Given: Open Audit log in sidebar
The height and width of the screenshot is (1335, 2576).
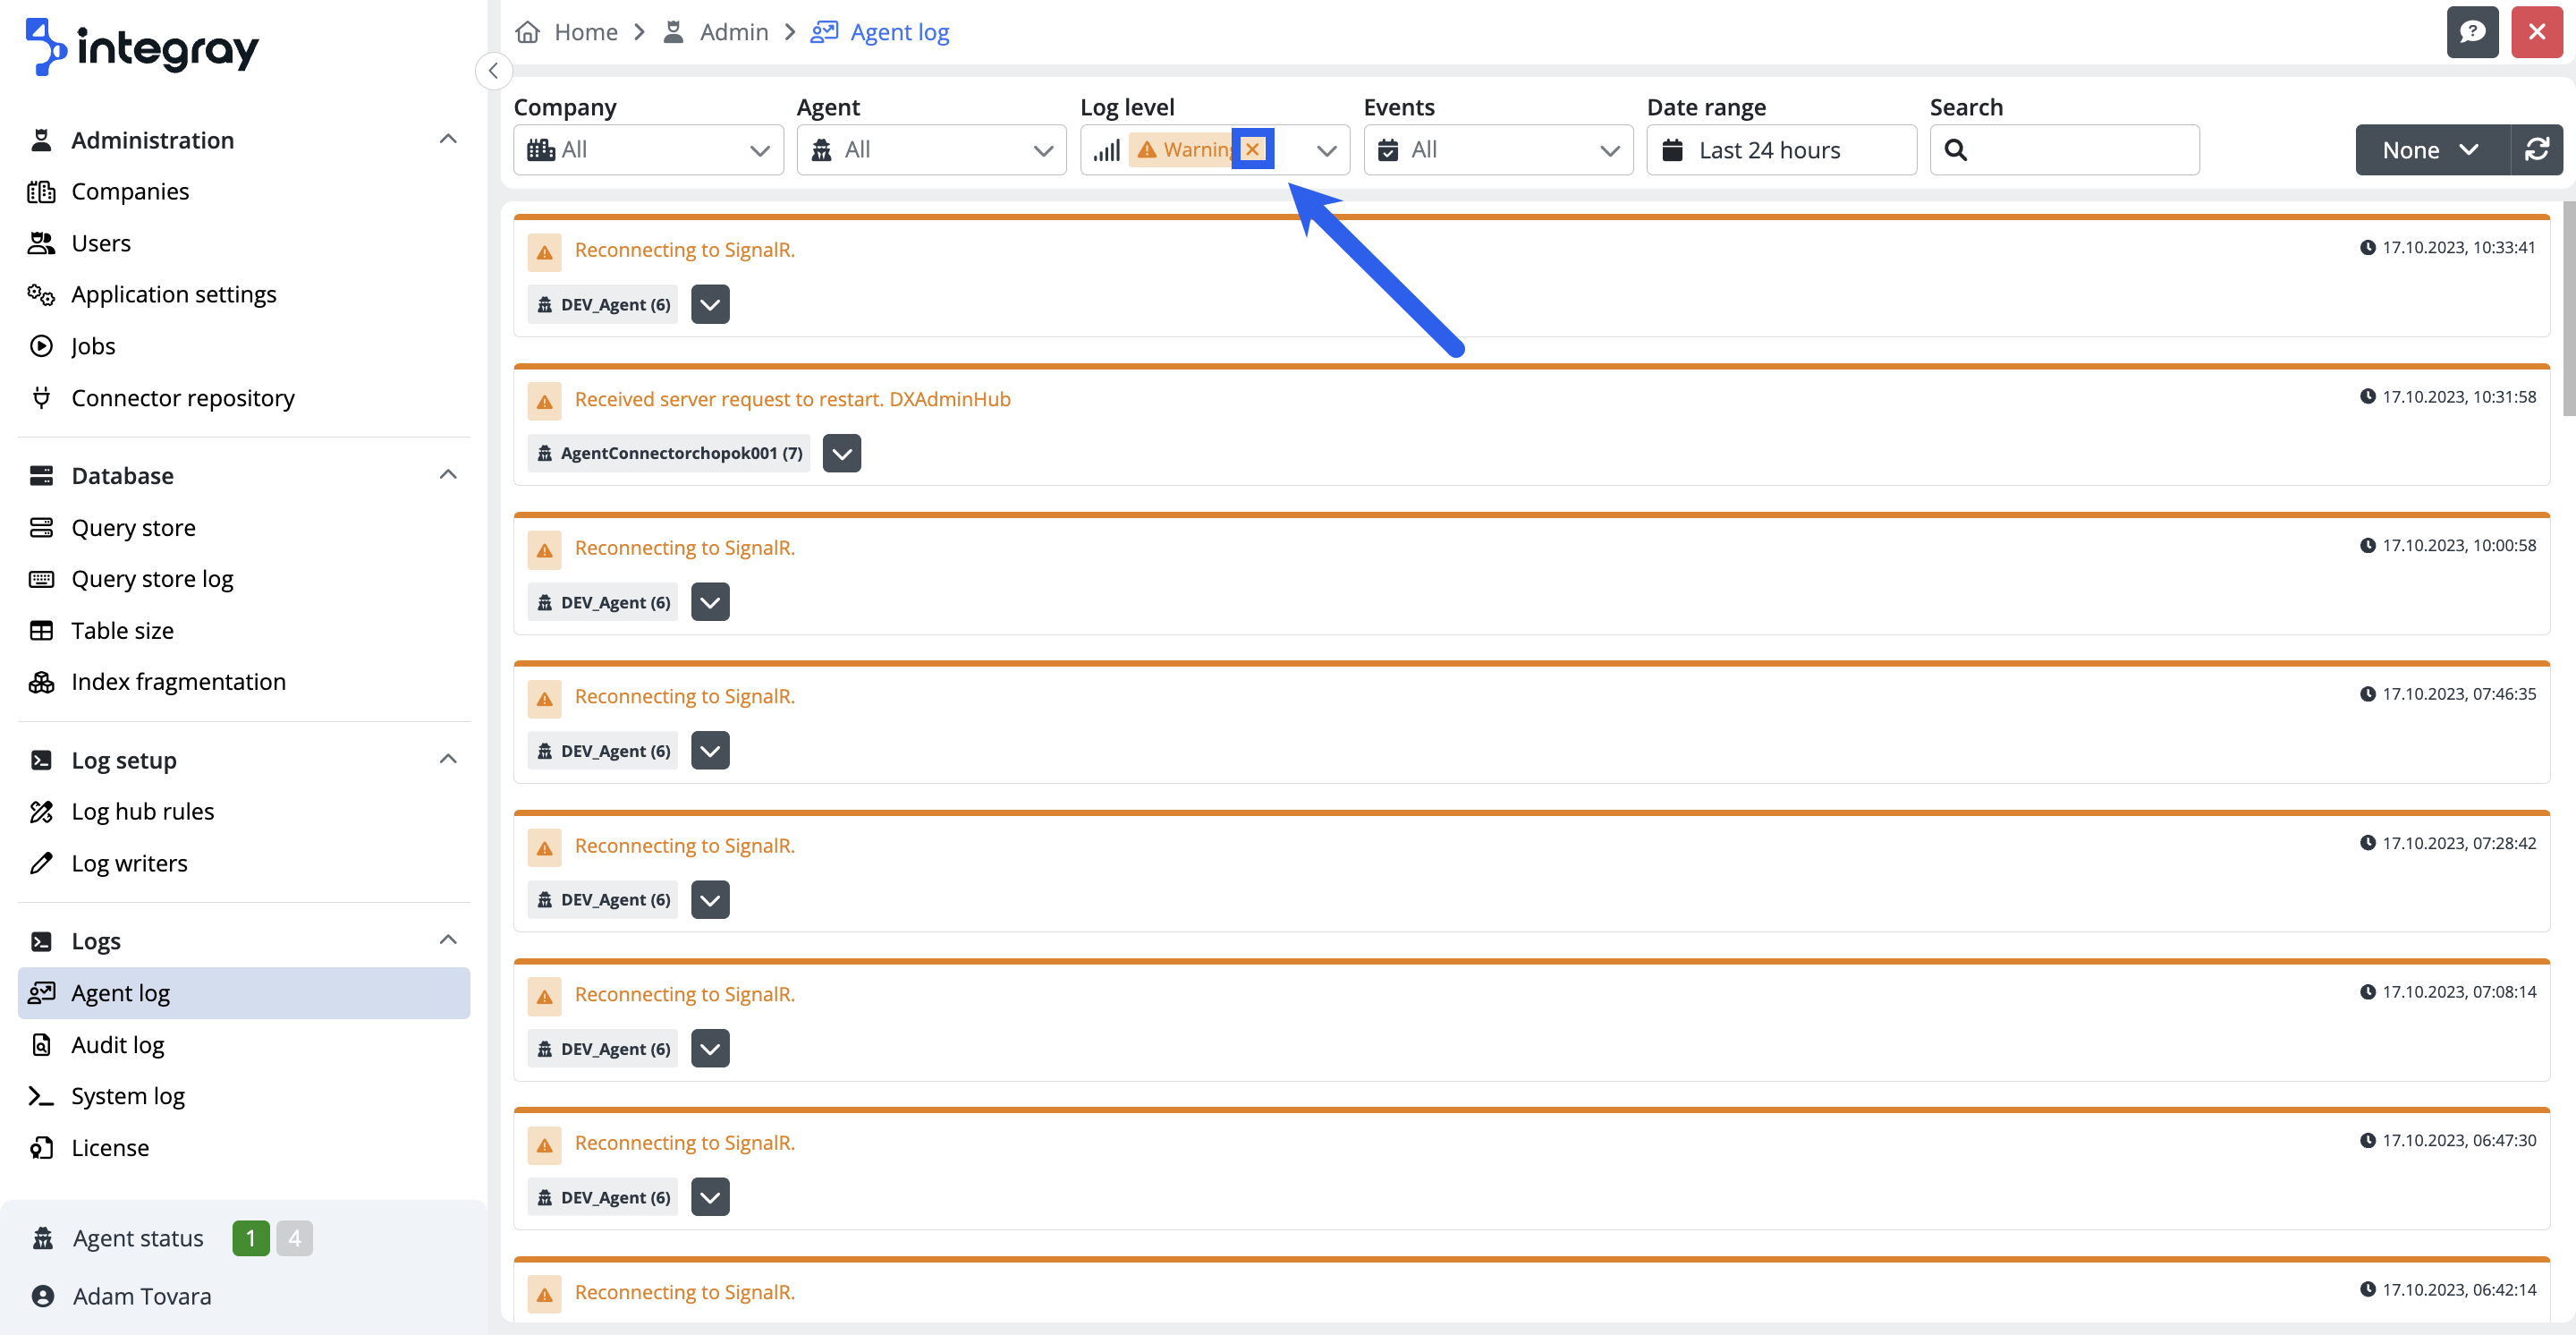Looking at the screenshot, I should pyautogui.click(x=118, y=1045).
